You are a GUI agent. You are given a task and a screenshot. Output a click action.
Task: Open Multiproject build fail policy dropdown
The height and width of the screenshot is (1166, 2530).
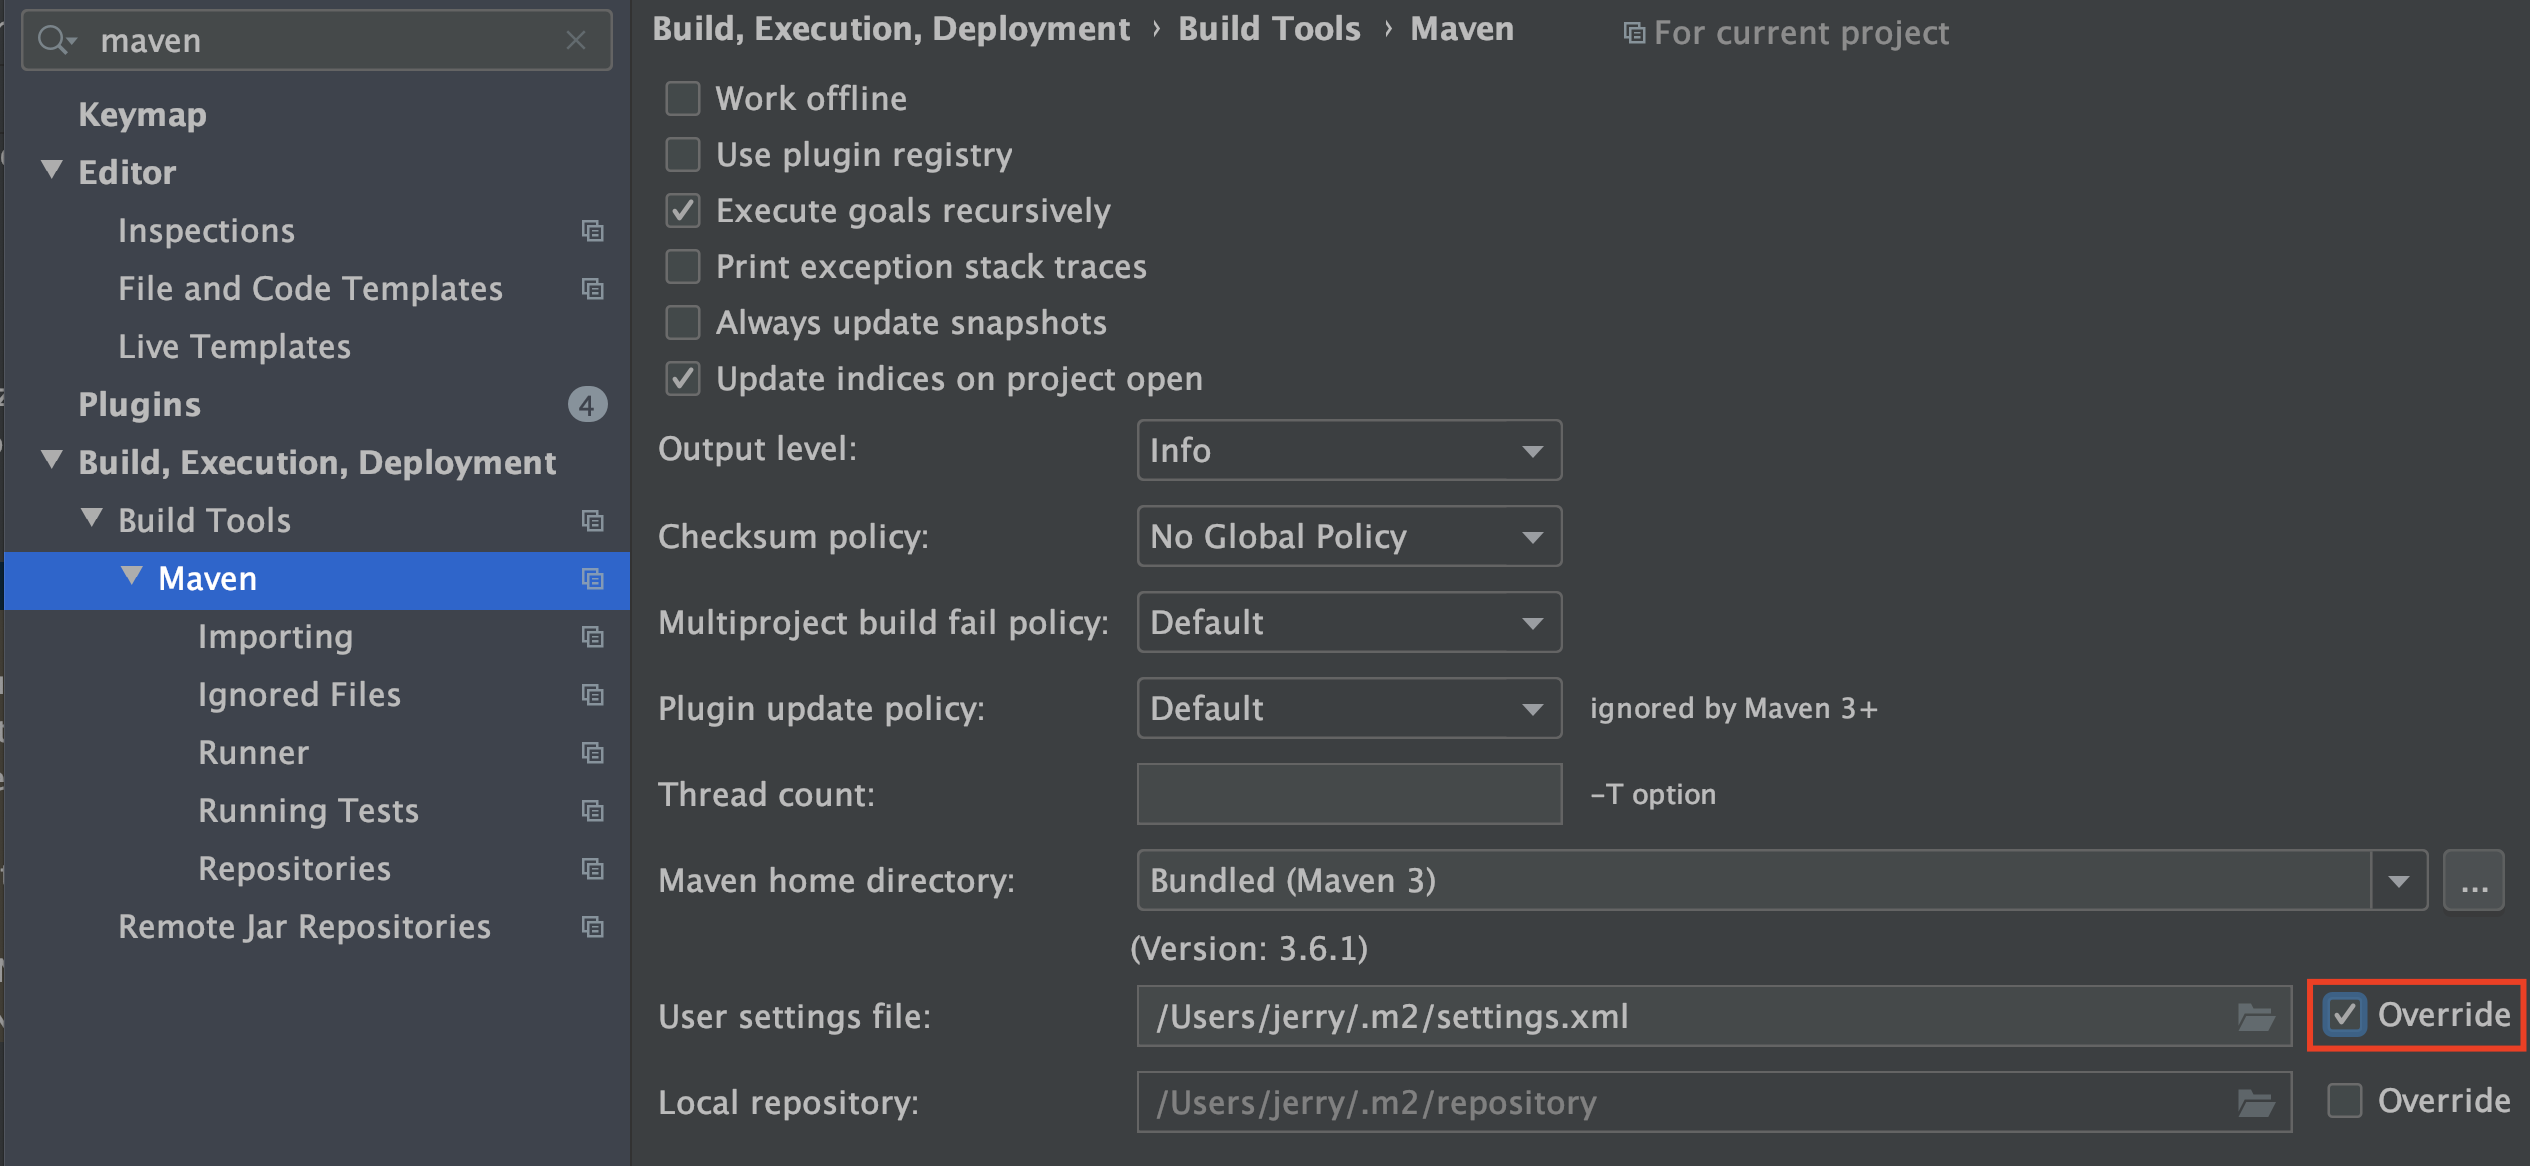(1349, 622)
